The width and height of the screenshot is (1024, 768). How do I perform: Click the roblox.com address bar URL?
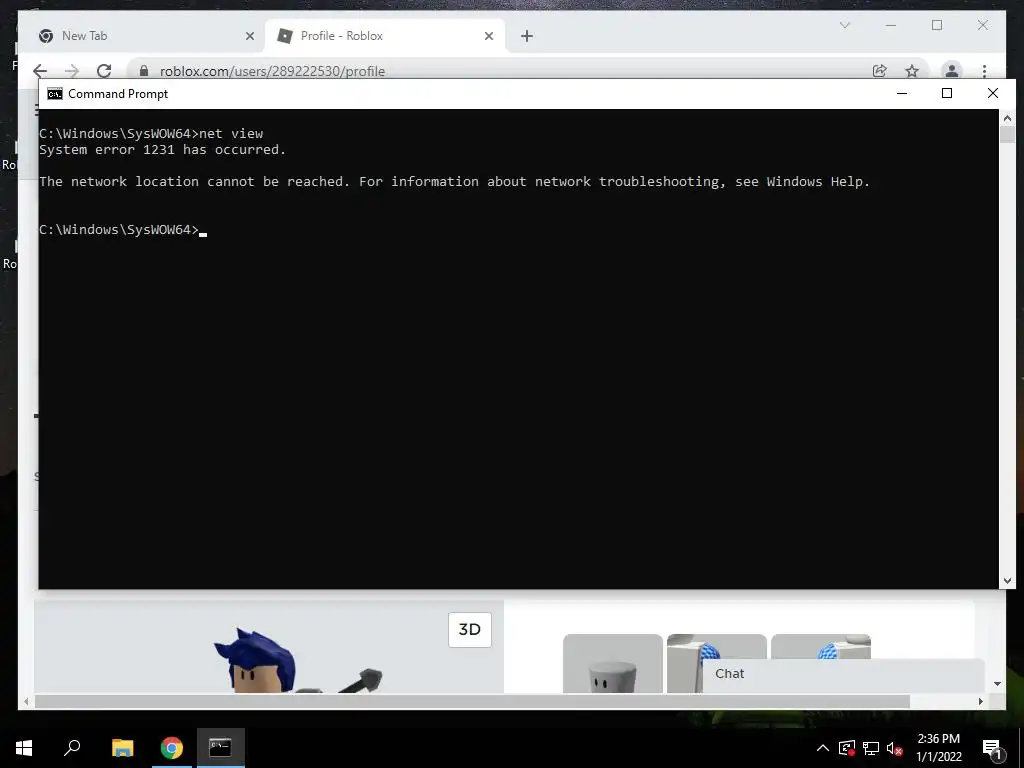point(272,71)
